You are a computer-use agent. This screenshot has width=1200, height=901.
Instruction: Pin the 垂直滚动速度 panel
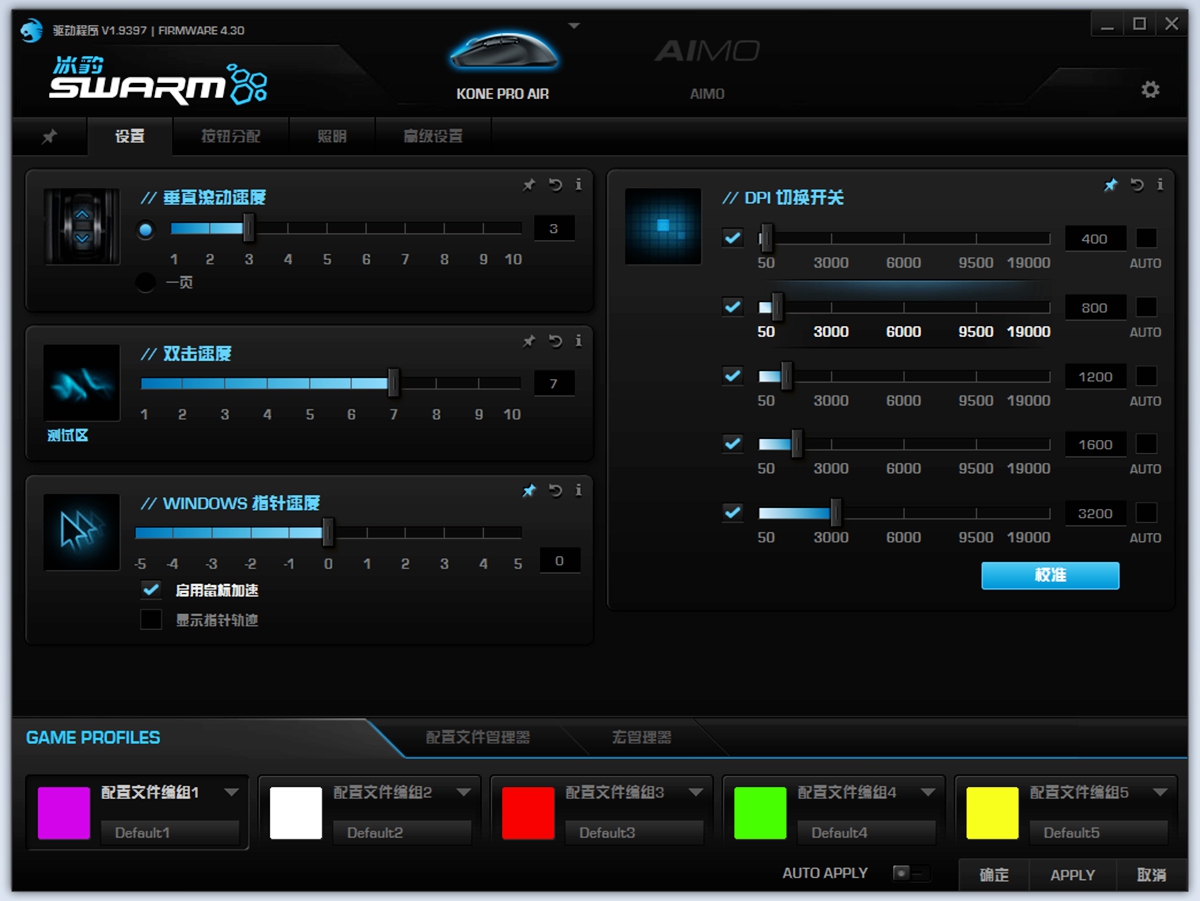pos(529,185)
